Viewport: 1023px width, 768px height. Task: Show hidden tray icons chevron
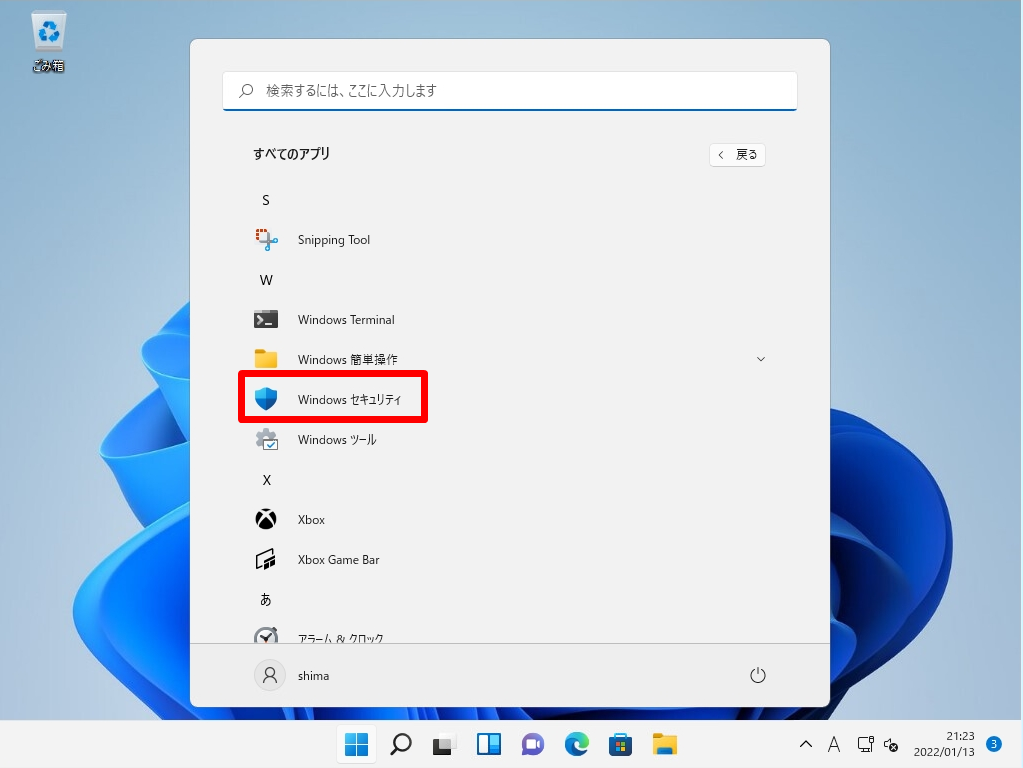coord(806,744)
